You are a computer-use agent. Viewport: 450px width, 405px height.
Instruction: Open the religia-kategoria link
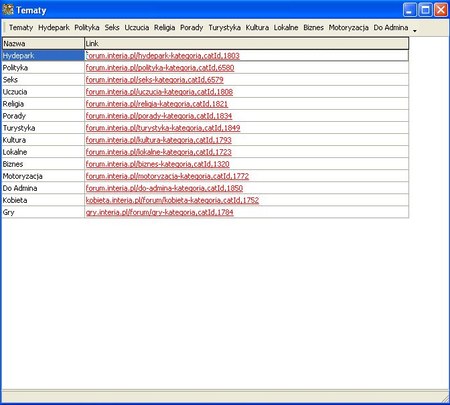point(157,104)
